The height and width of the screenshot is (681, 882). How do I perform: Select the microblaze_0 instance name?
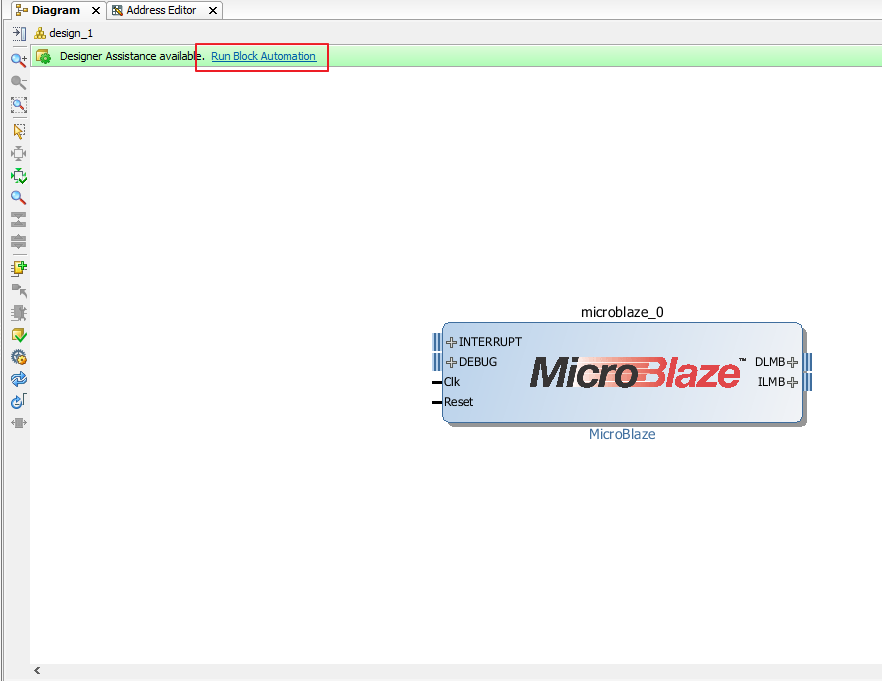pyautogui.click(x=622, y=312)
